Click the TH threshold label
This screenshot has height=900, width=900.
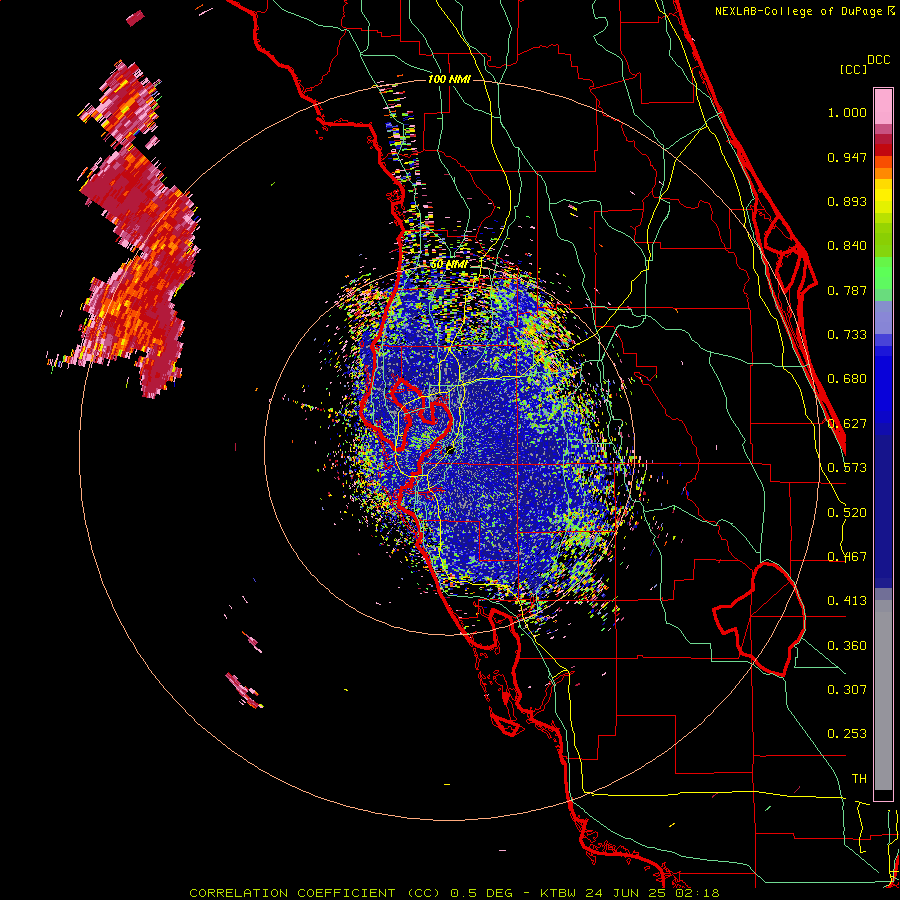point(859,779)
